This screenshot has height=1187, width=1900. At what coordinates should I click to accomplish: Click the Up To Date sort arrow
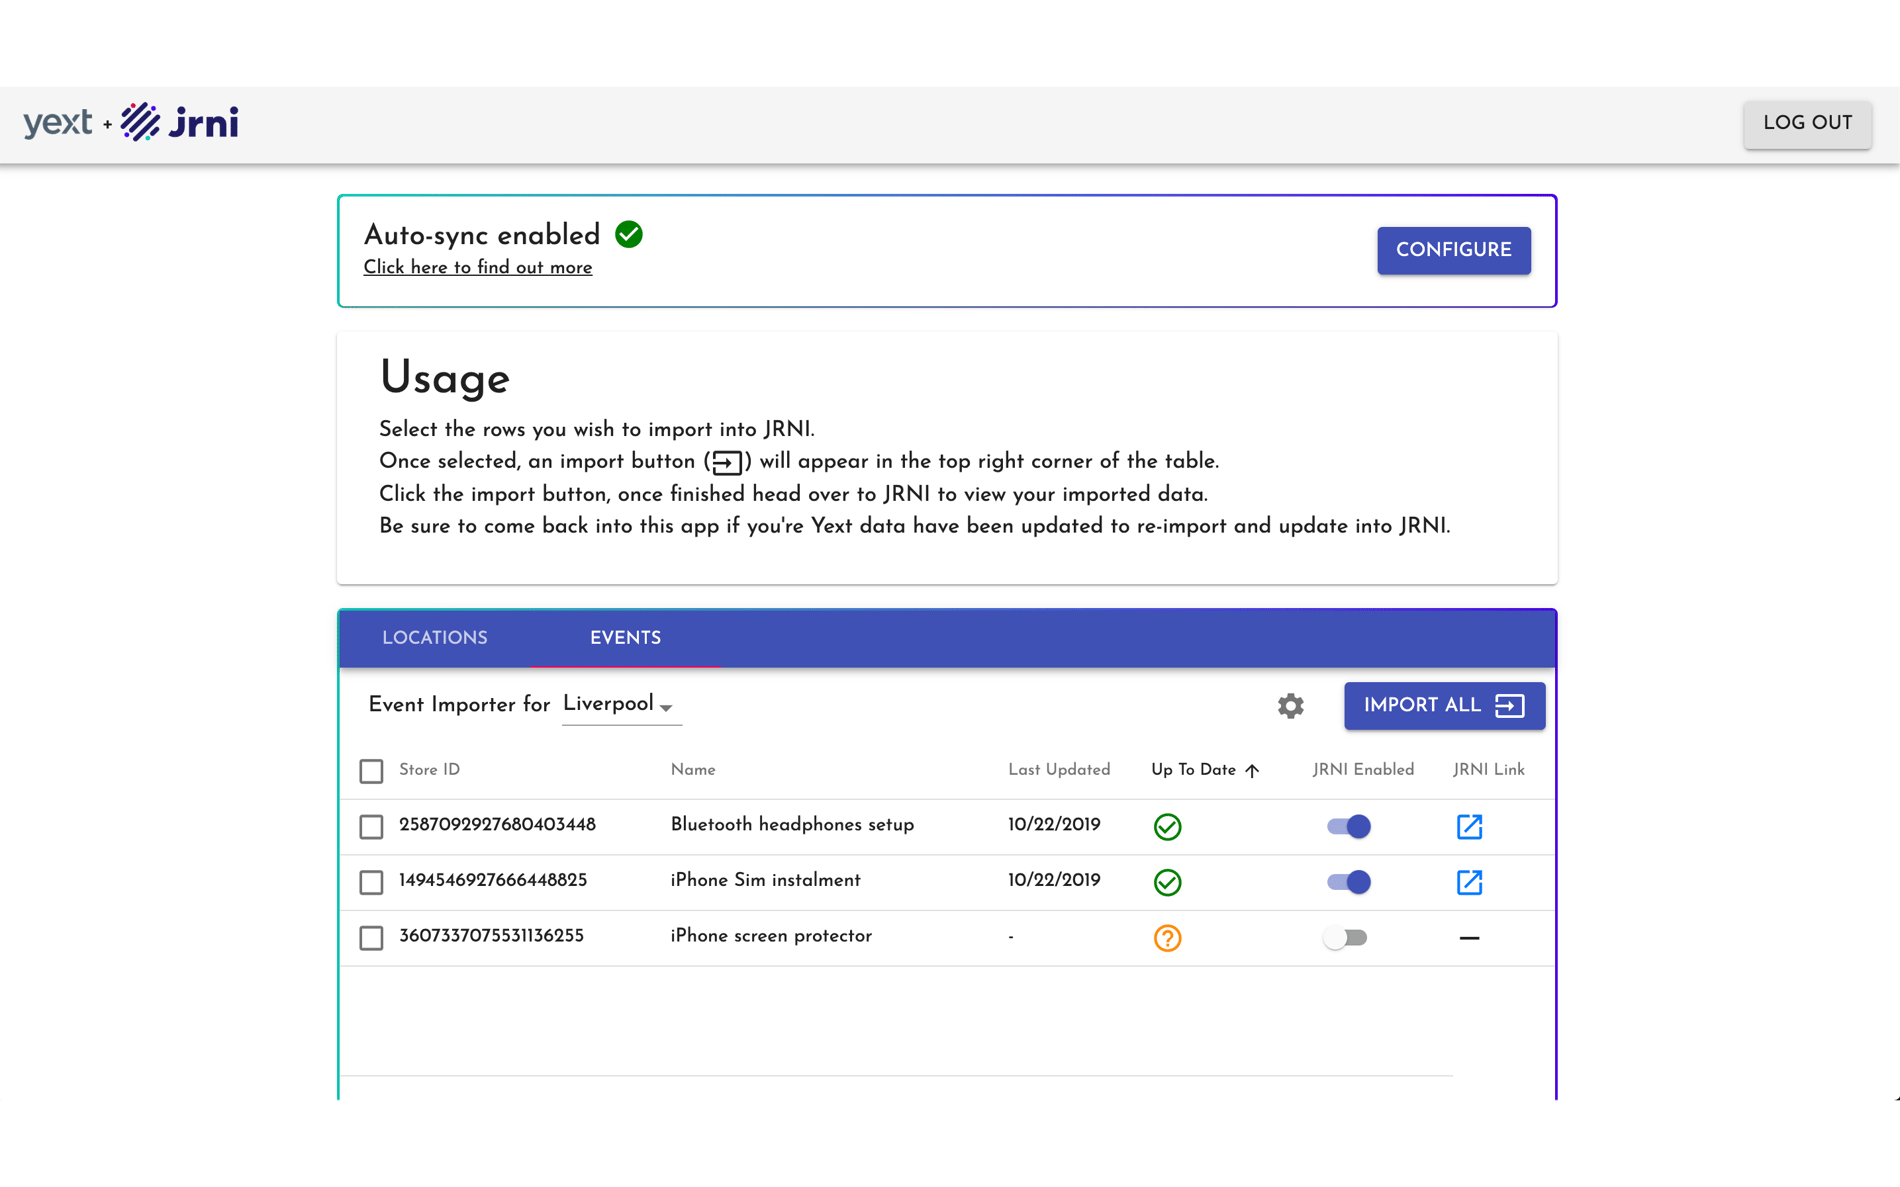1252,770
